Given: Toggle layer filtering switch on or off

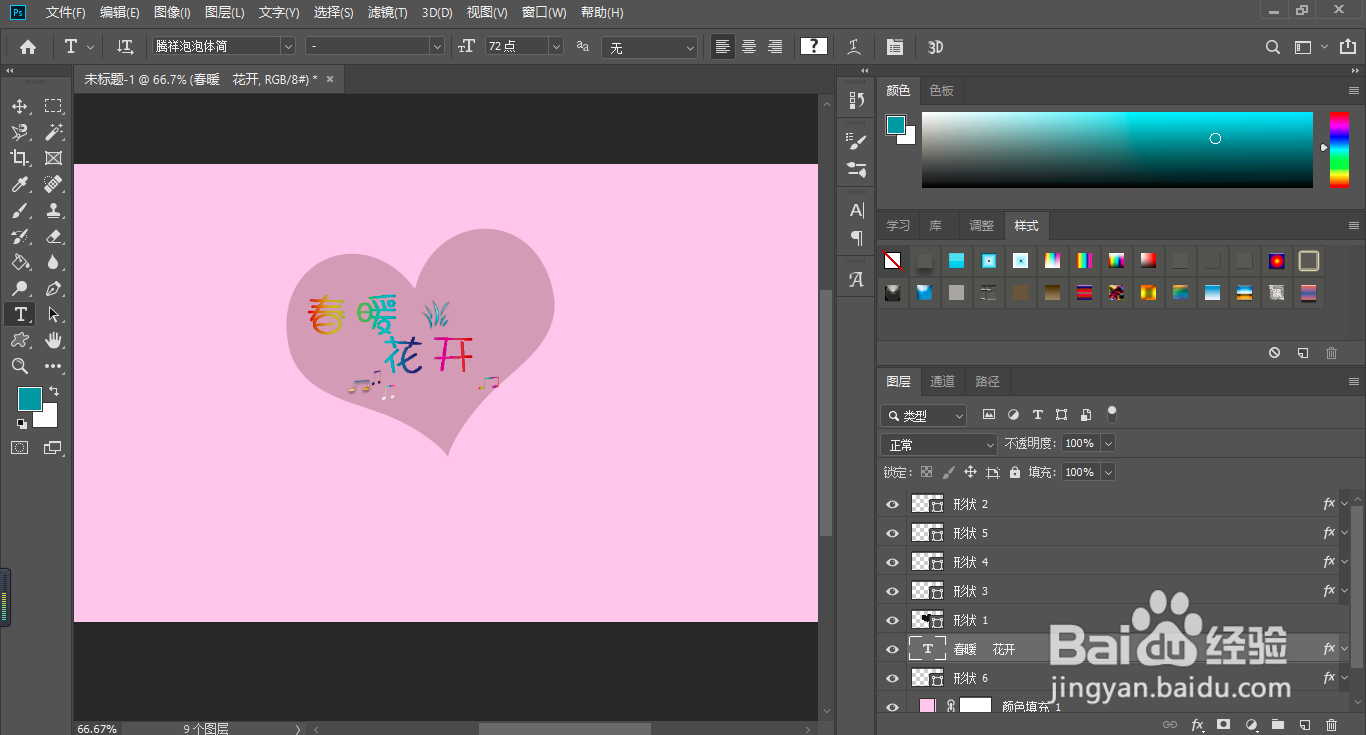Looking at the screenshot, I should click(x=1112, y=414).
